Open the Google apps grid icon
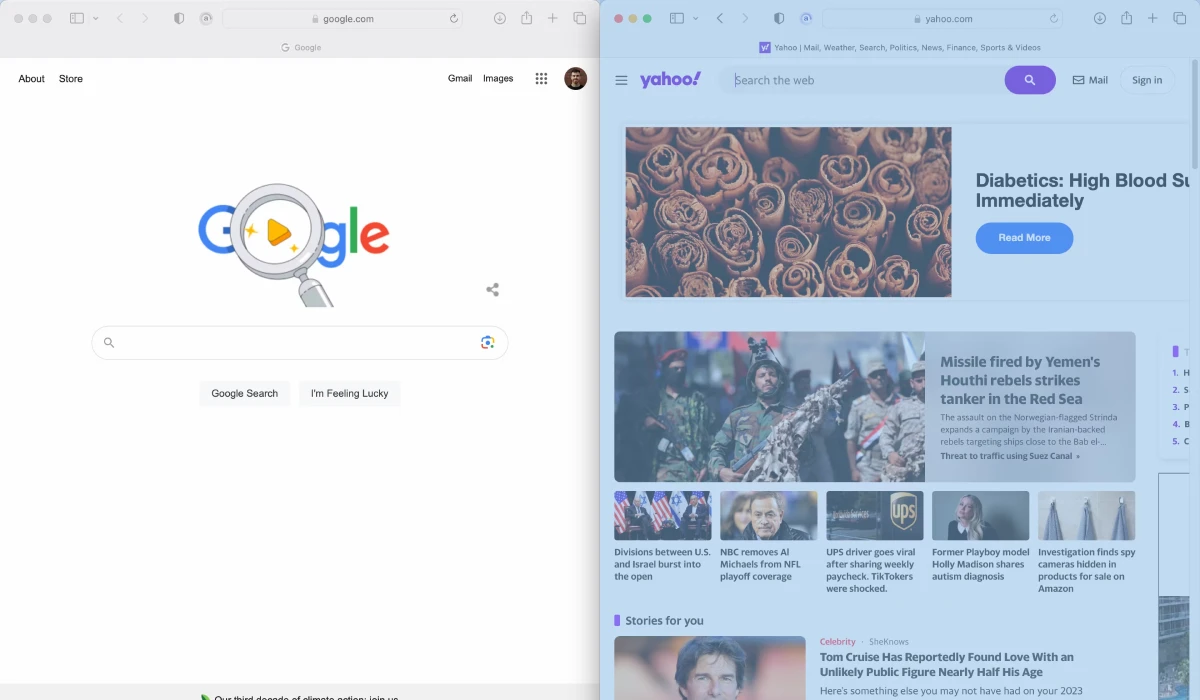The image size is (1200, 700). click(x=541, y=79)
